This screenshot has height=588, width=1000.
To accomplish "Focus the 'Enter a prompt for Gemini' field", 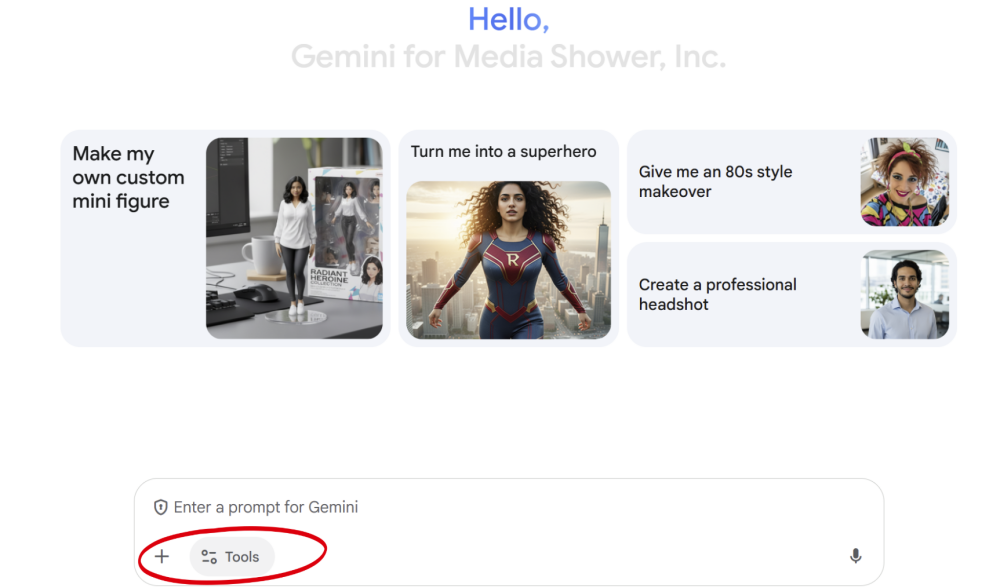I will (x=509, y=507).
